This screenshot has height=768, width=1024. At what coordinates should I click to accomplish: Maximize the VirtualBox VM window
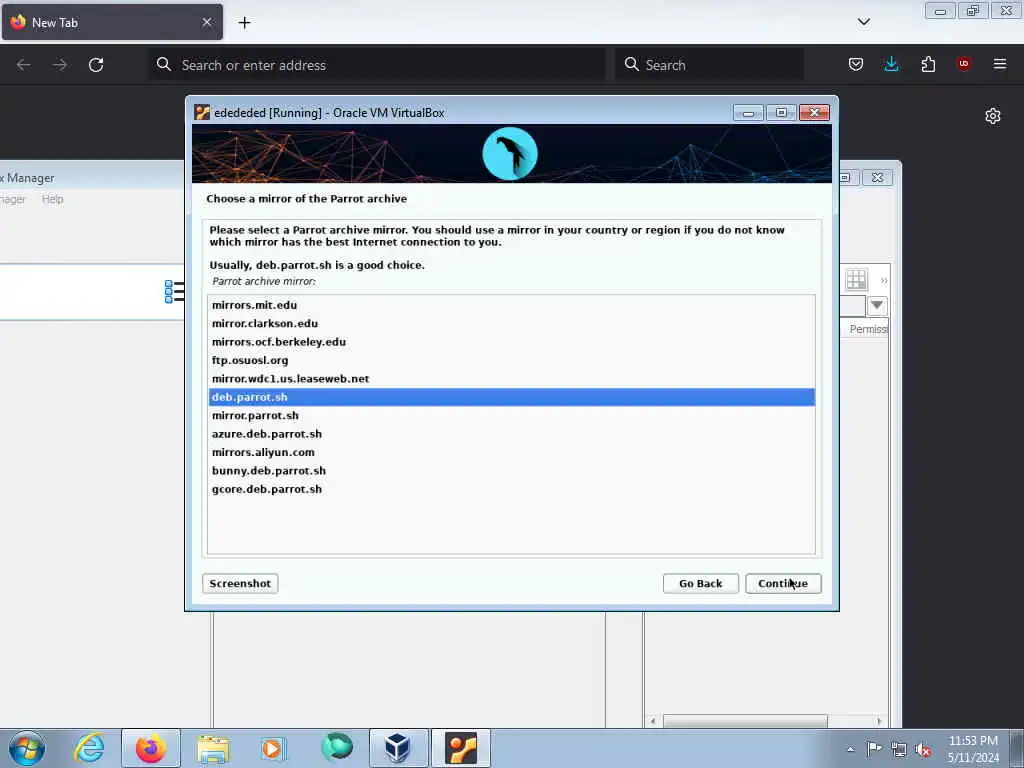(781, 113)
